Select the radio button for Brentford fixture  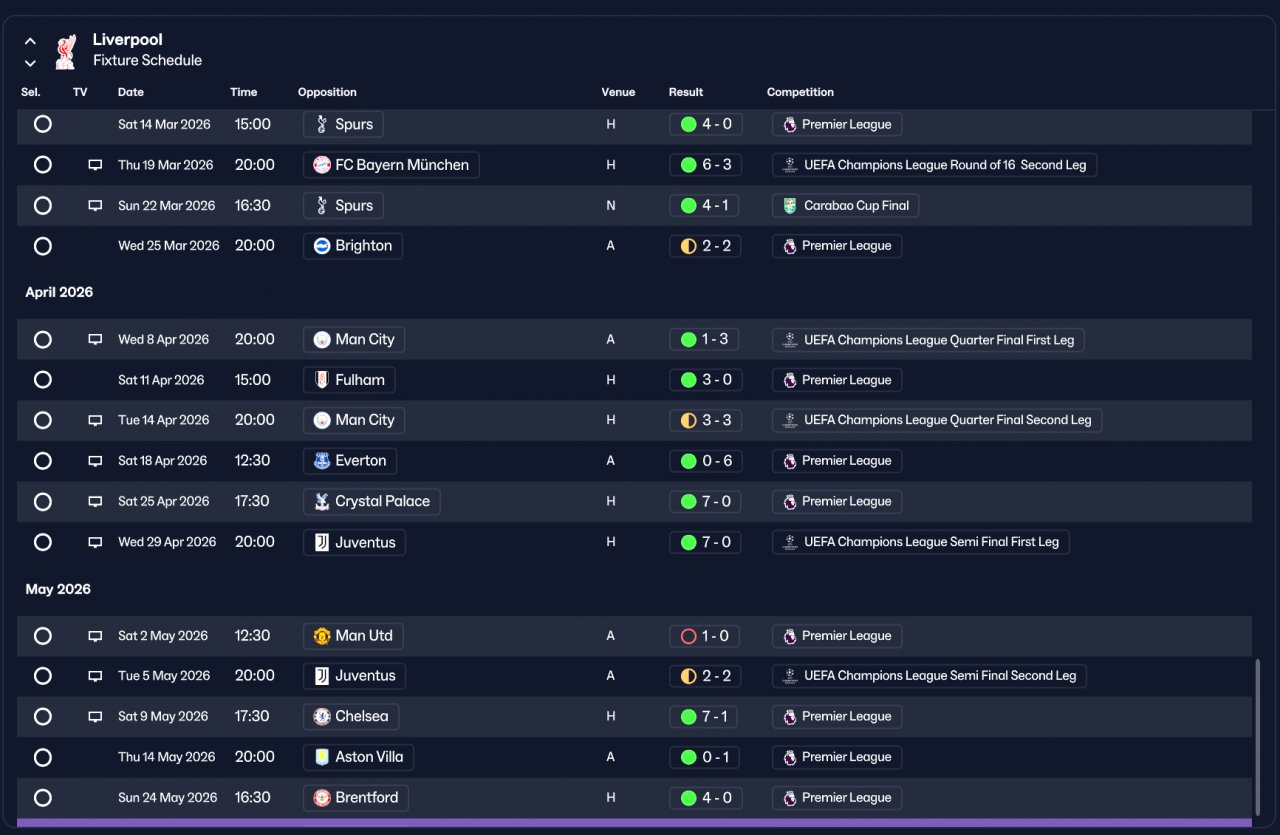click(x=42, y=798)
